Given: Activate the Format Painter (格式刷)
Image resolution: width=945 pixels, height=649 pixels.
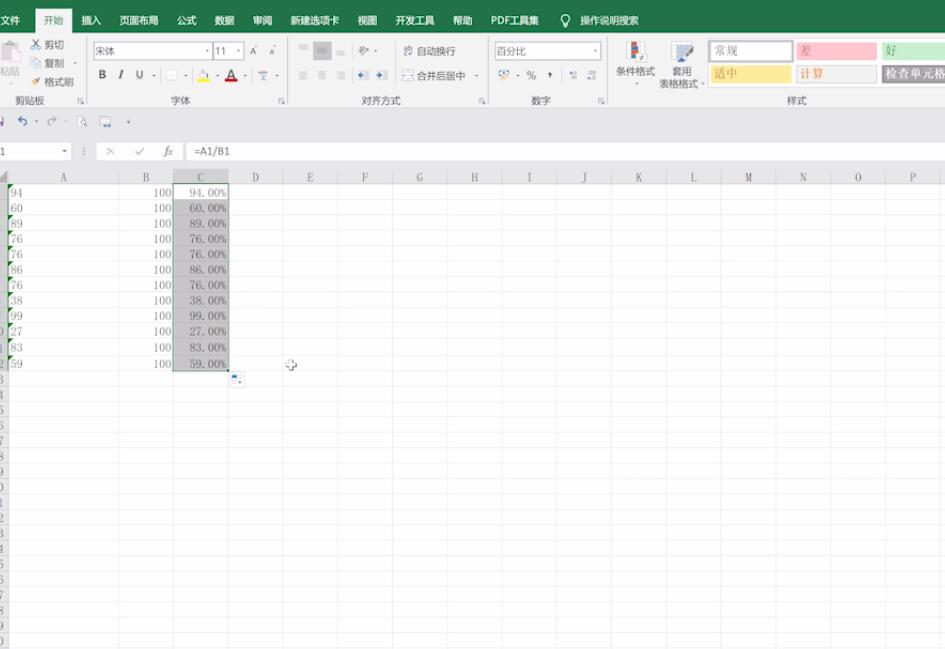Looking at the screenshot, I should click(52, 81).
